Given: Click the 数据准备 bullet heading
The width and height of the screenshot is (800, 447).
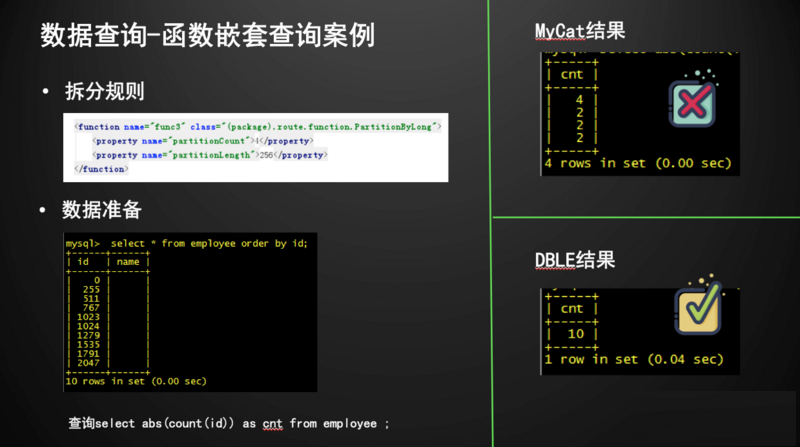Looking at the screenshot, I should [x=103, y=210].
